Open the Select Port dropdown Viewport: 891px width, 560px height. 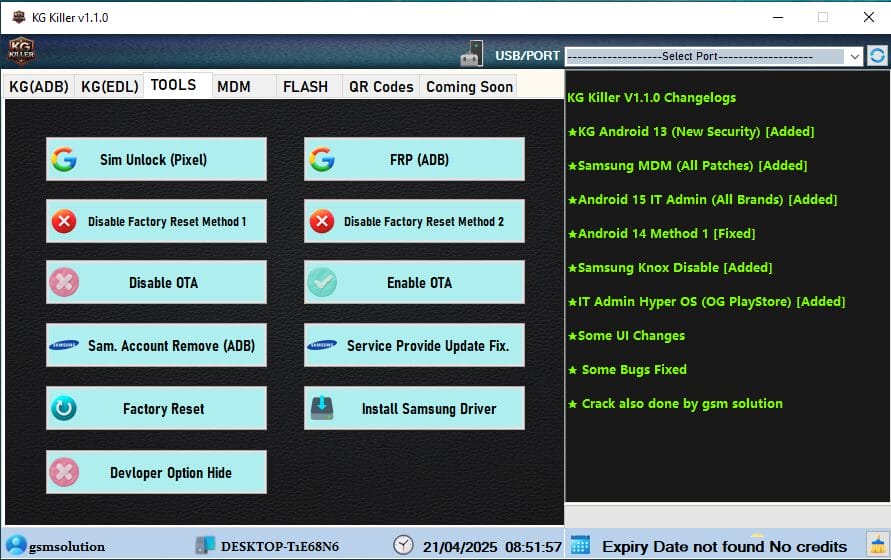coord(713,57)
